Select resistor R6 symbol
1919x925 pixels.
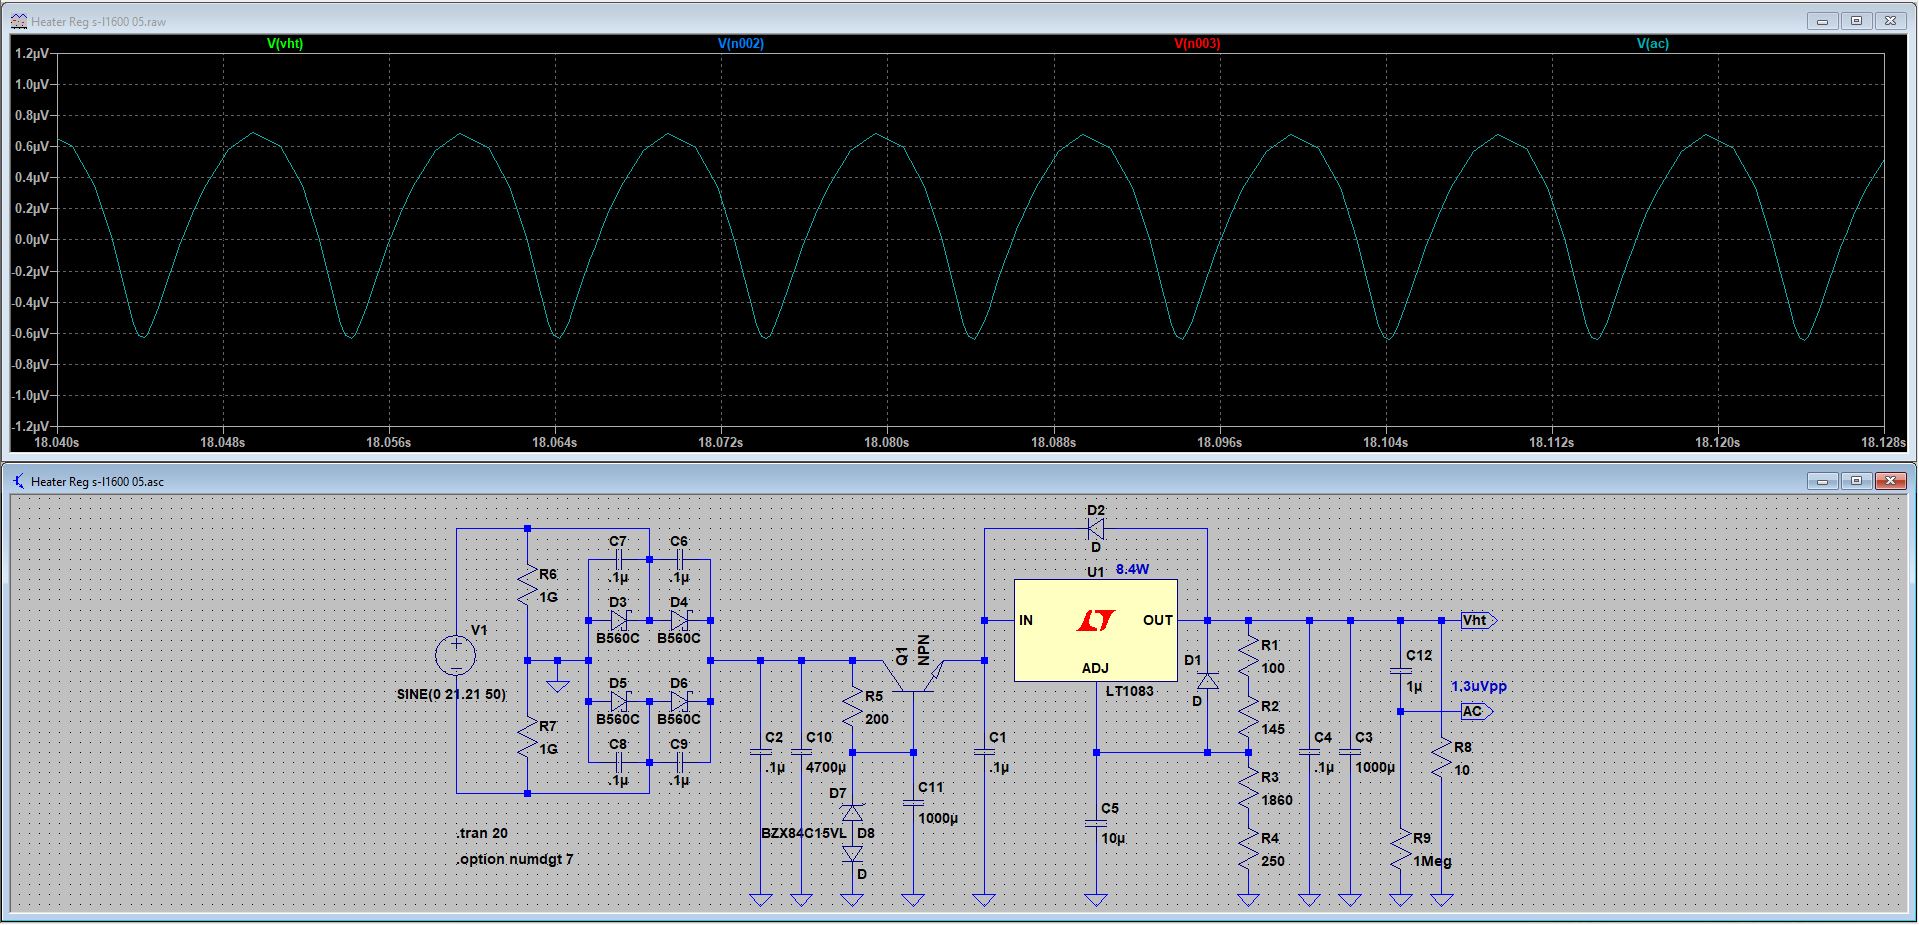(x=527, y=585)
